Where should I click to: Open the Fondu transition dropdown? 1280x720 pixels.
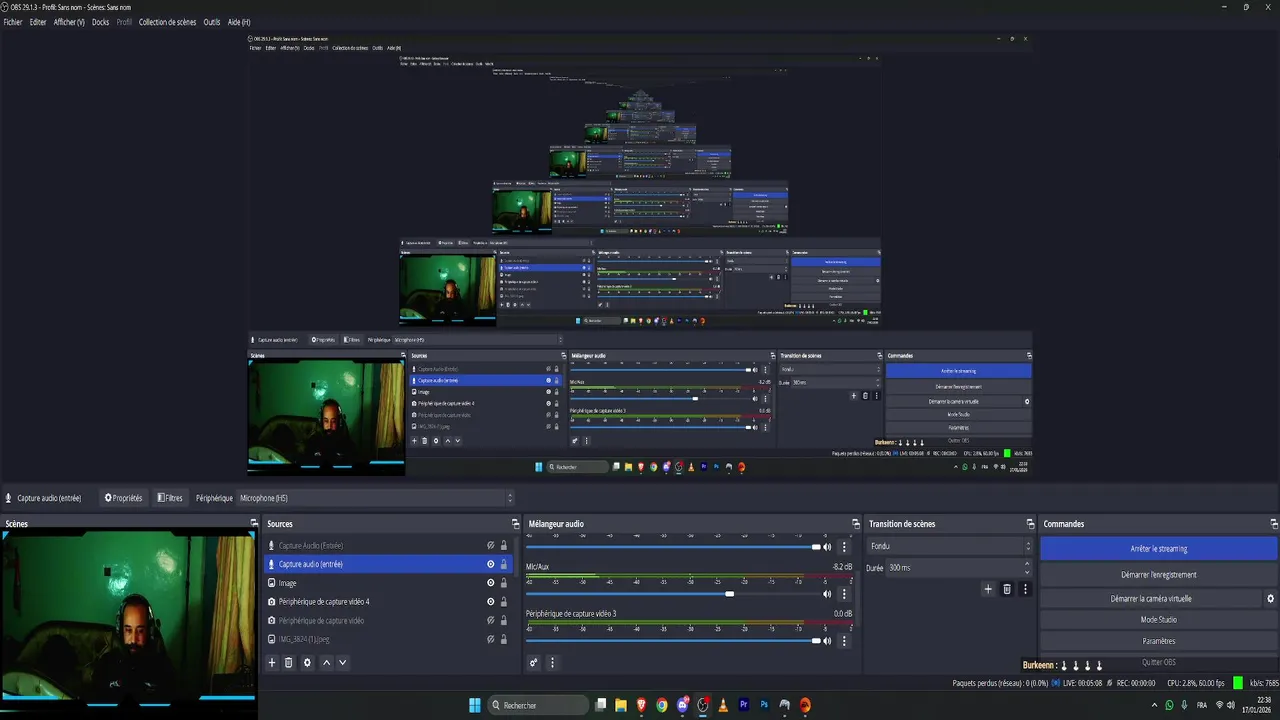[949, 546]
